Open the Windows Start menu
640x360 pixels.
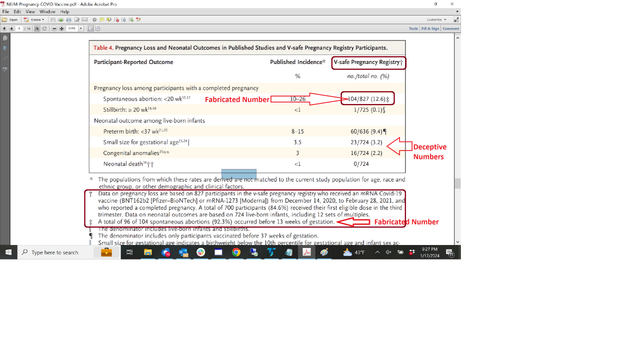click(8, 252)
